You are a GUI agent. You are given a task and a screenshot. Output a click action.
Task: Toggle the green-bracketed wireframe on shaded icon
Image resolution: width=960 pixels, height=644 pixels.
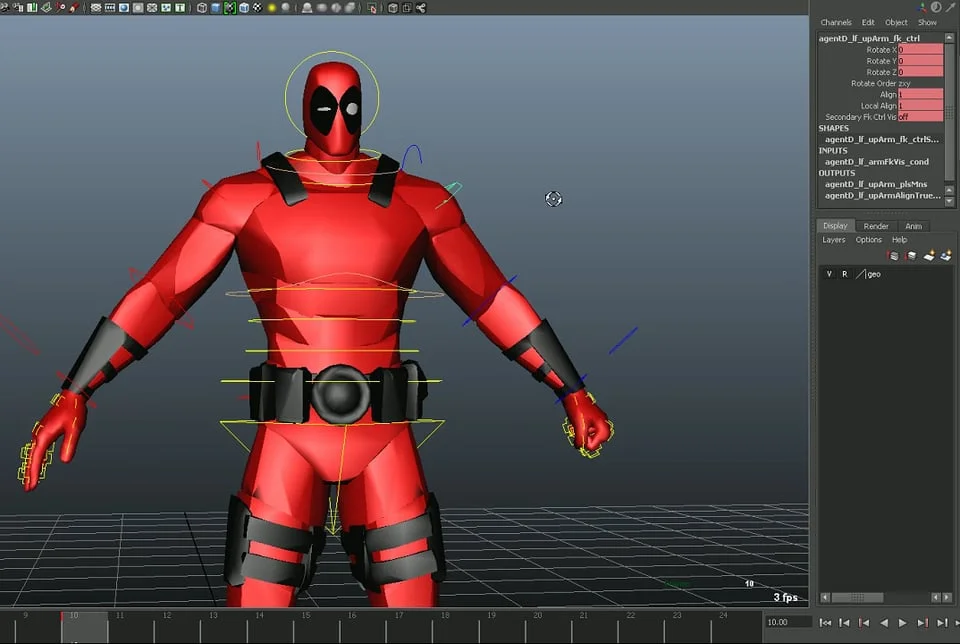tap(230, 8)
